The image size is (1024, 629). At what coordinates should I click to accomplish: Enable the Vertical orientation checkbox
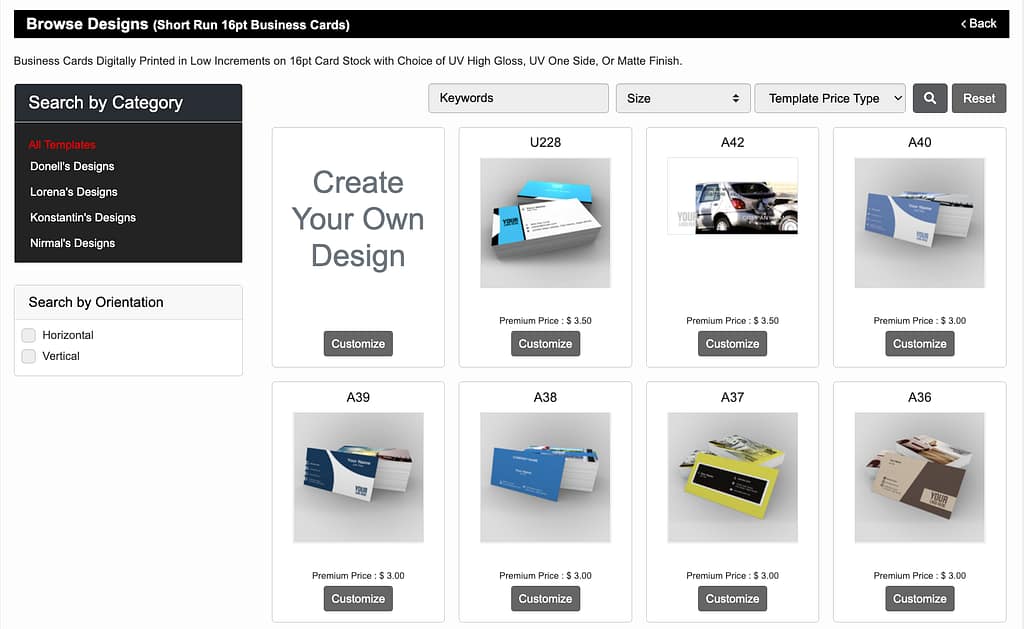click(29, 356)
